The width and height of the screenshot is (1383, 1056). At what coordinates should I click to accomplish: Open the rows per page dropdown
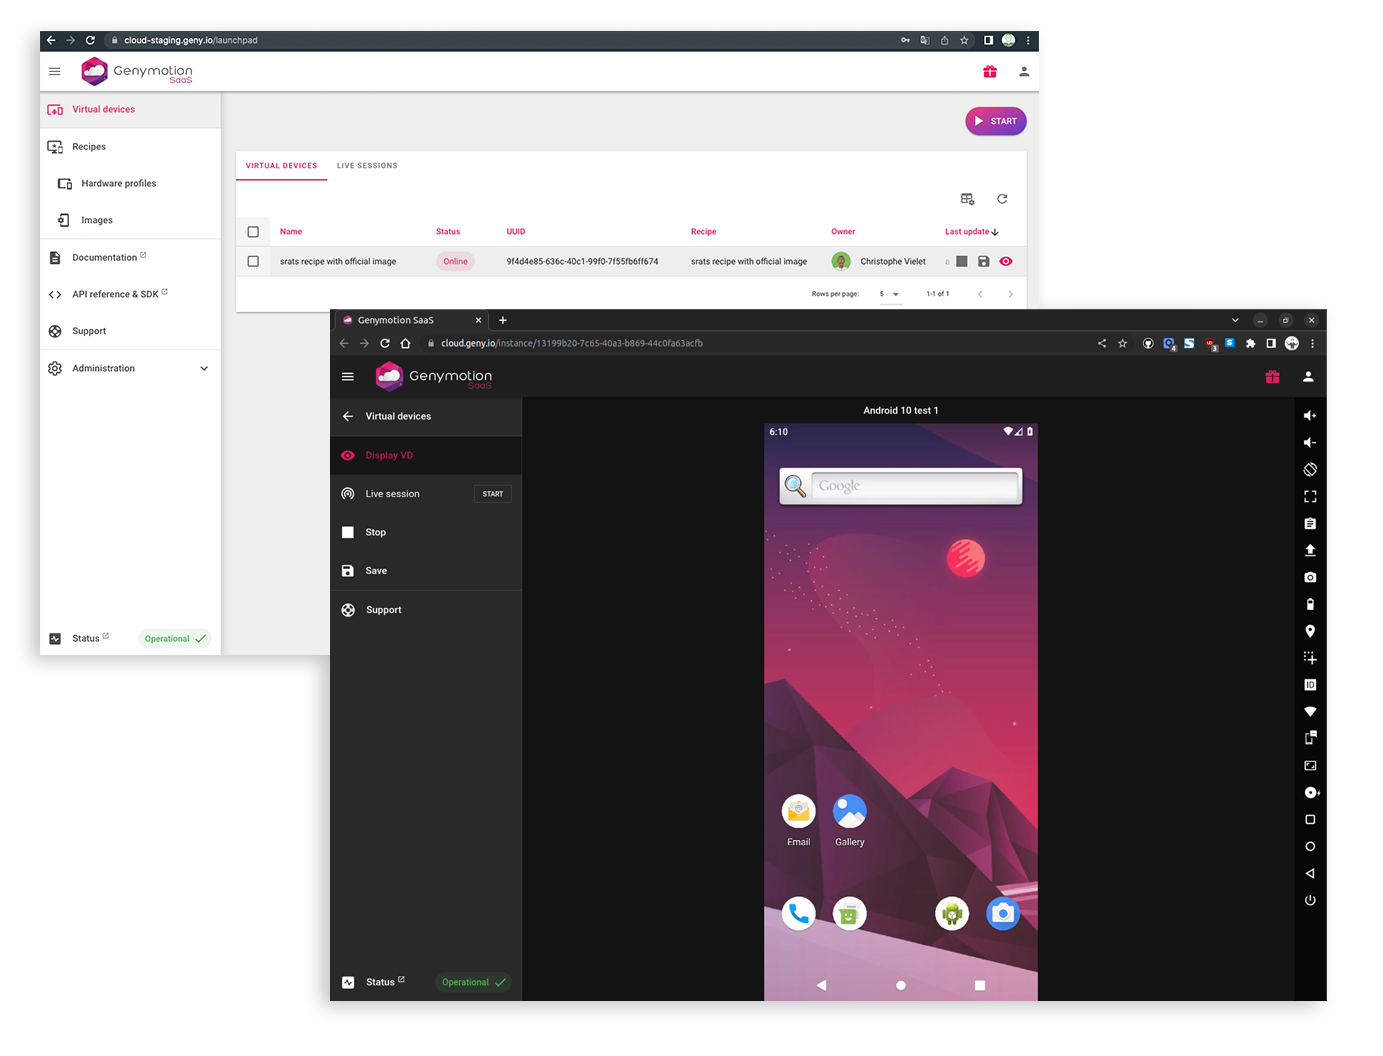[x=889, y=294]
